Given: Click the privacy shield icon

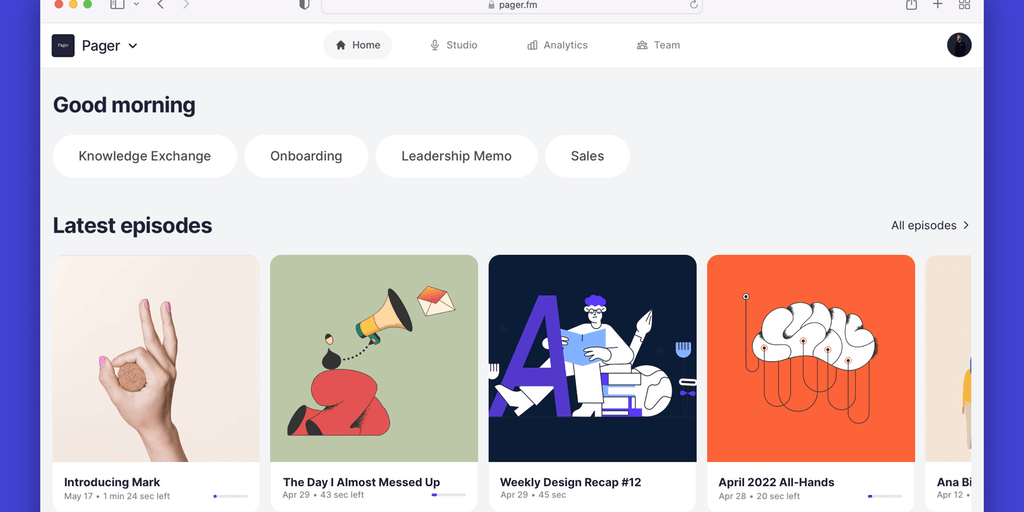Looking at the screenshot, I should pos(305,5).
